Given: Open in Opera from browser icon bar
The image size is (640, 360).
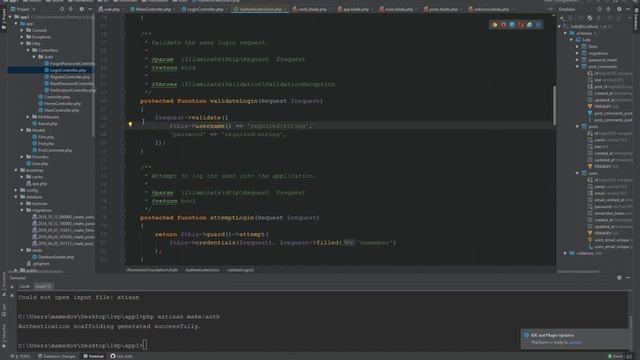Looking at the screenshot, I should tap(521, 25).
